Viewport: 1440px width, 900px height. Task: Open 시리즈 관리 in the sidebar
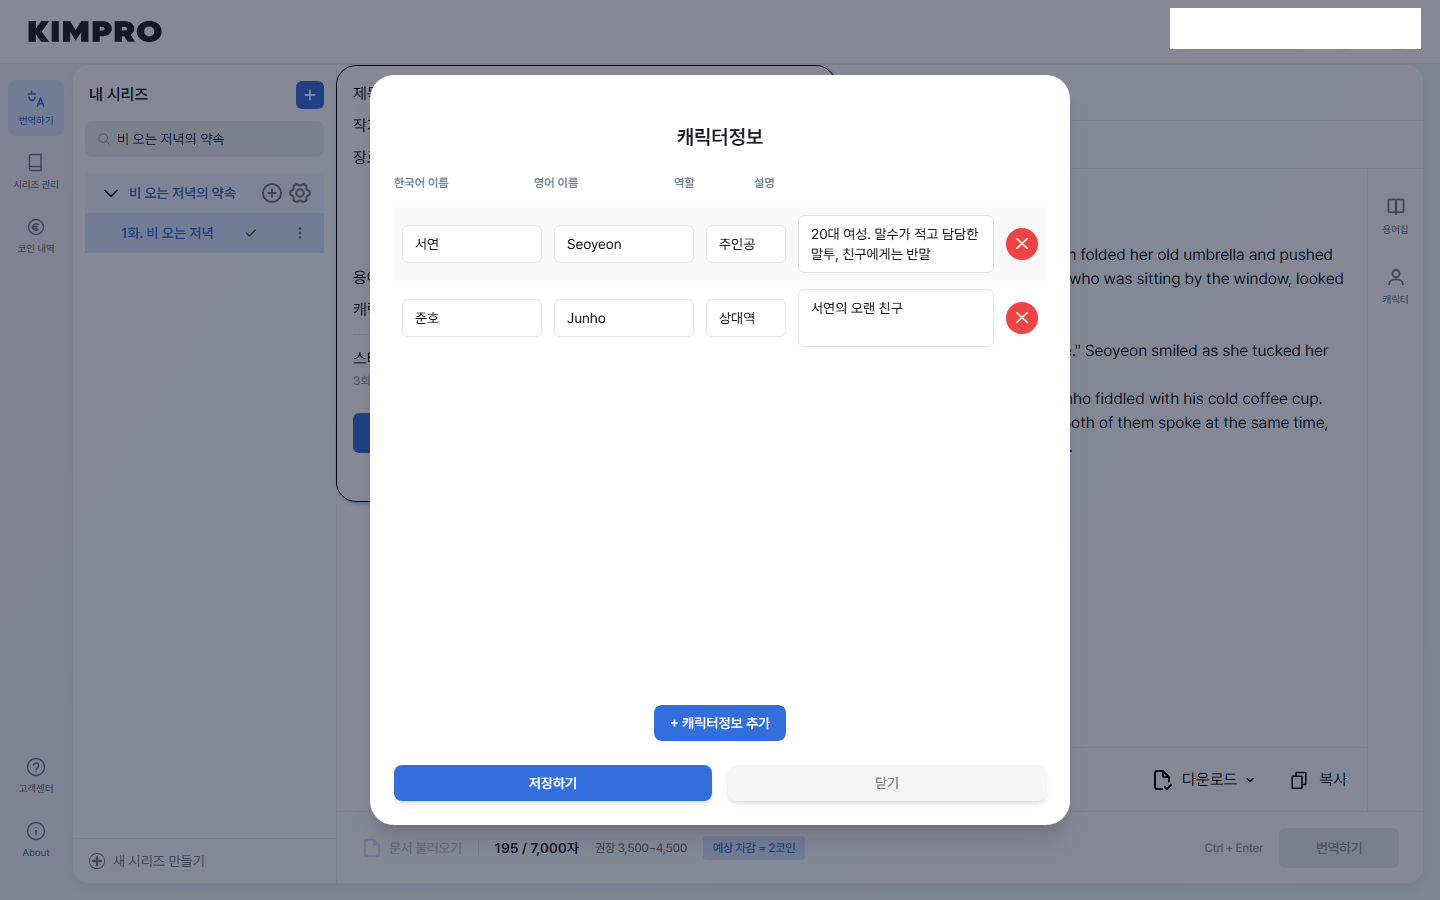[36, 171]
